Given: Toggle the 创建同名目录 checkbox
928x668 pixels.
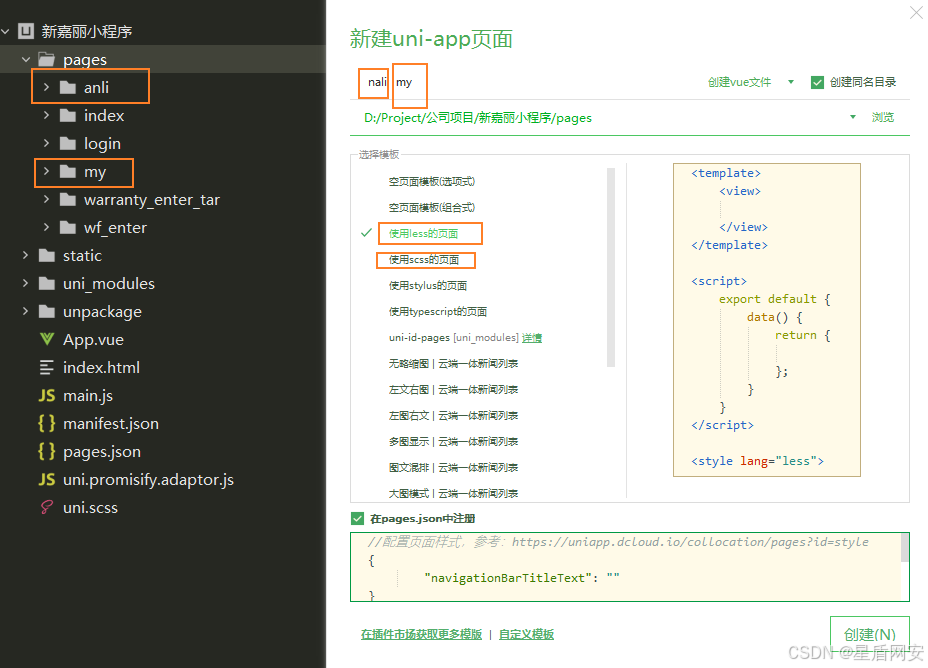Looking at the screenshot, I should point(817,82).
